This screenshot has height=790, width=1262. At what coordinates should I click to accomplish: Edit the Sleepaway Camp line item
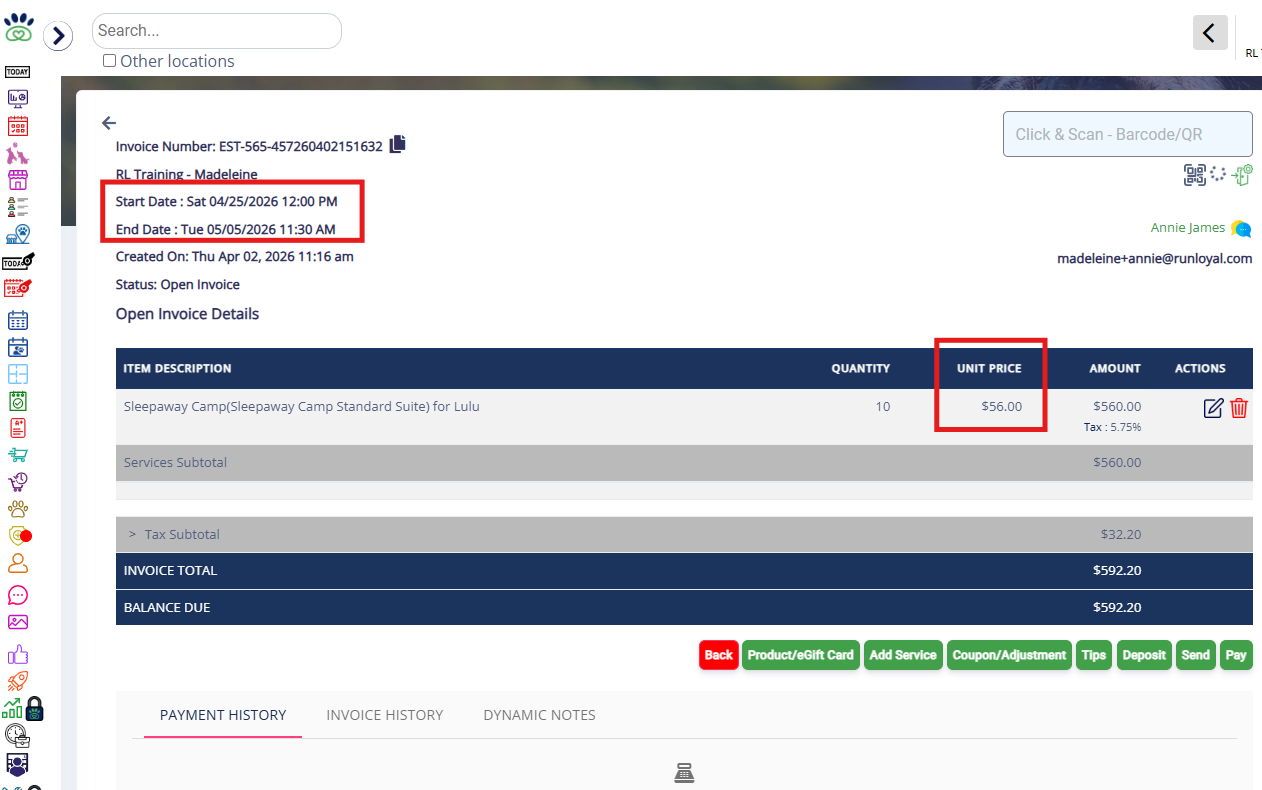(1213, 408)
